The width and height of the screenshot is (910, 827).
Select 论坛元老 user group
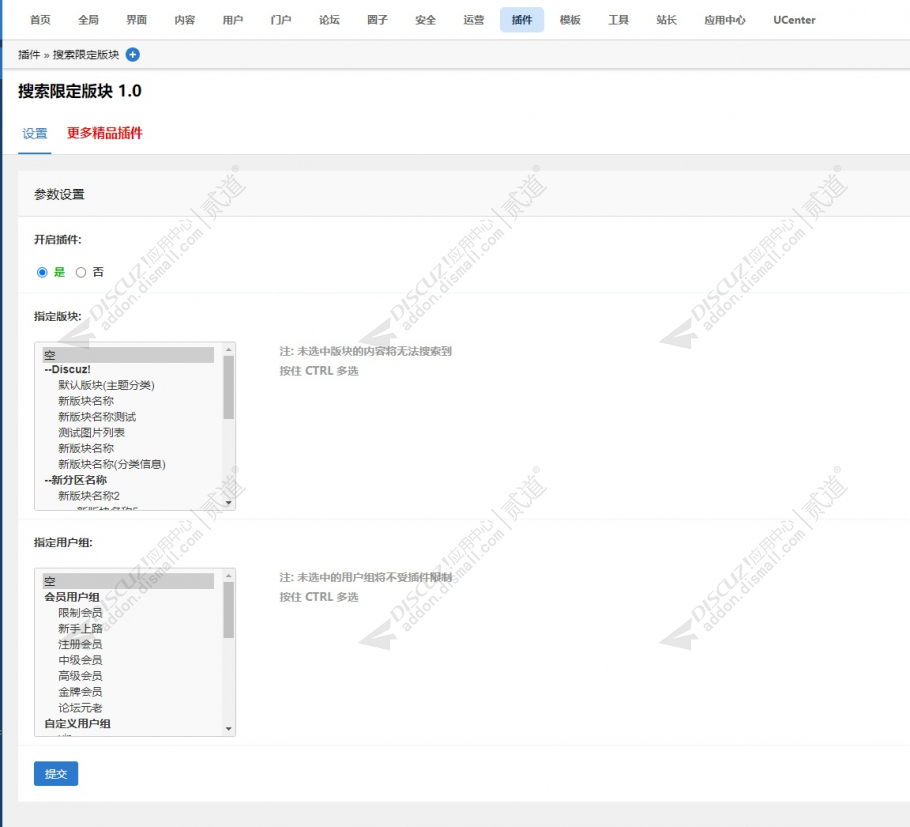point(128,707)
